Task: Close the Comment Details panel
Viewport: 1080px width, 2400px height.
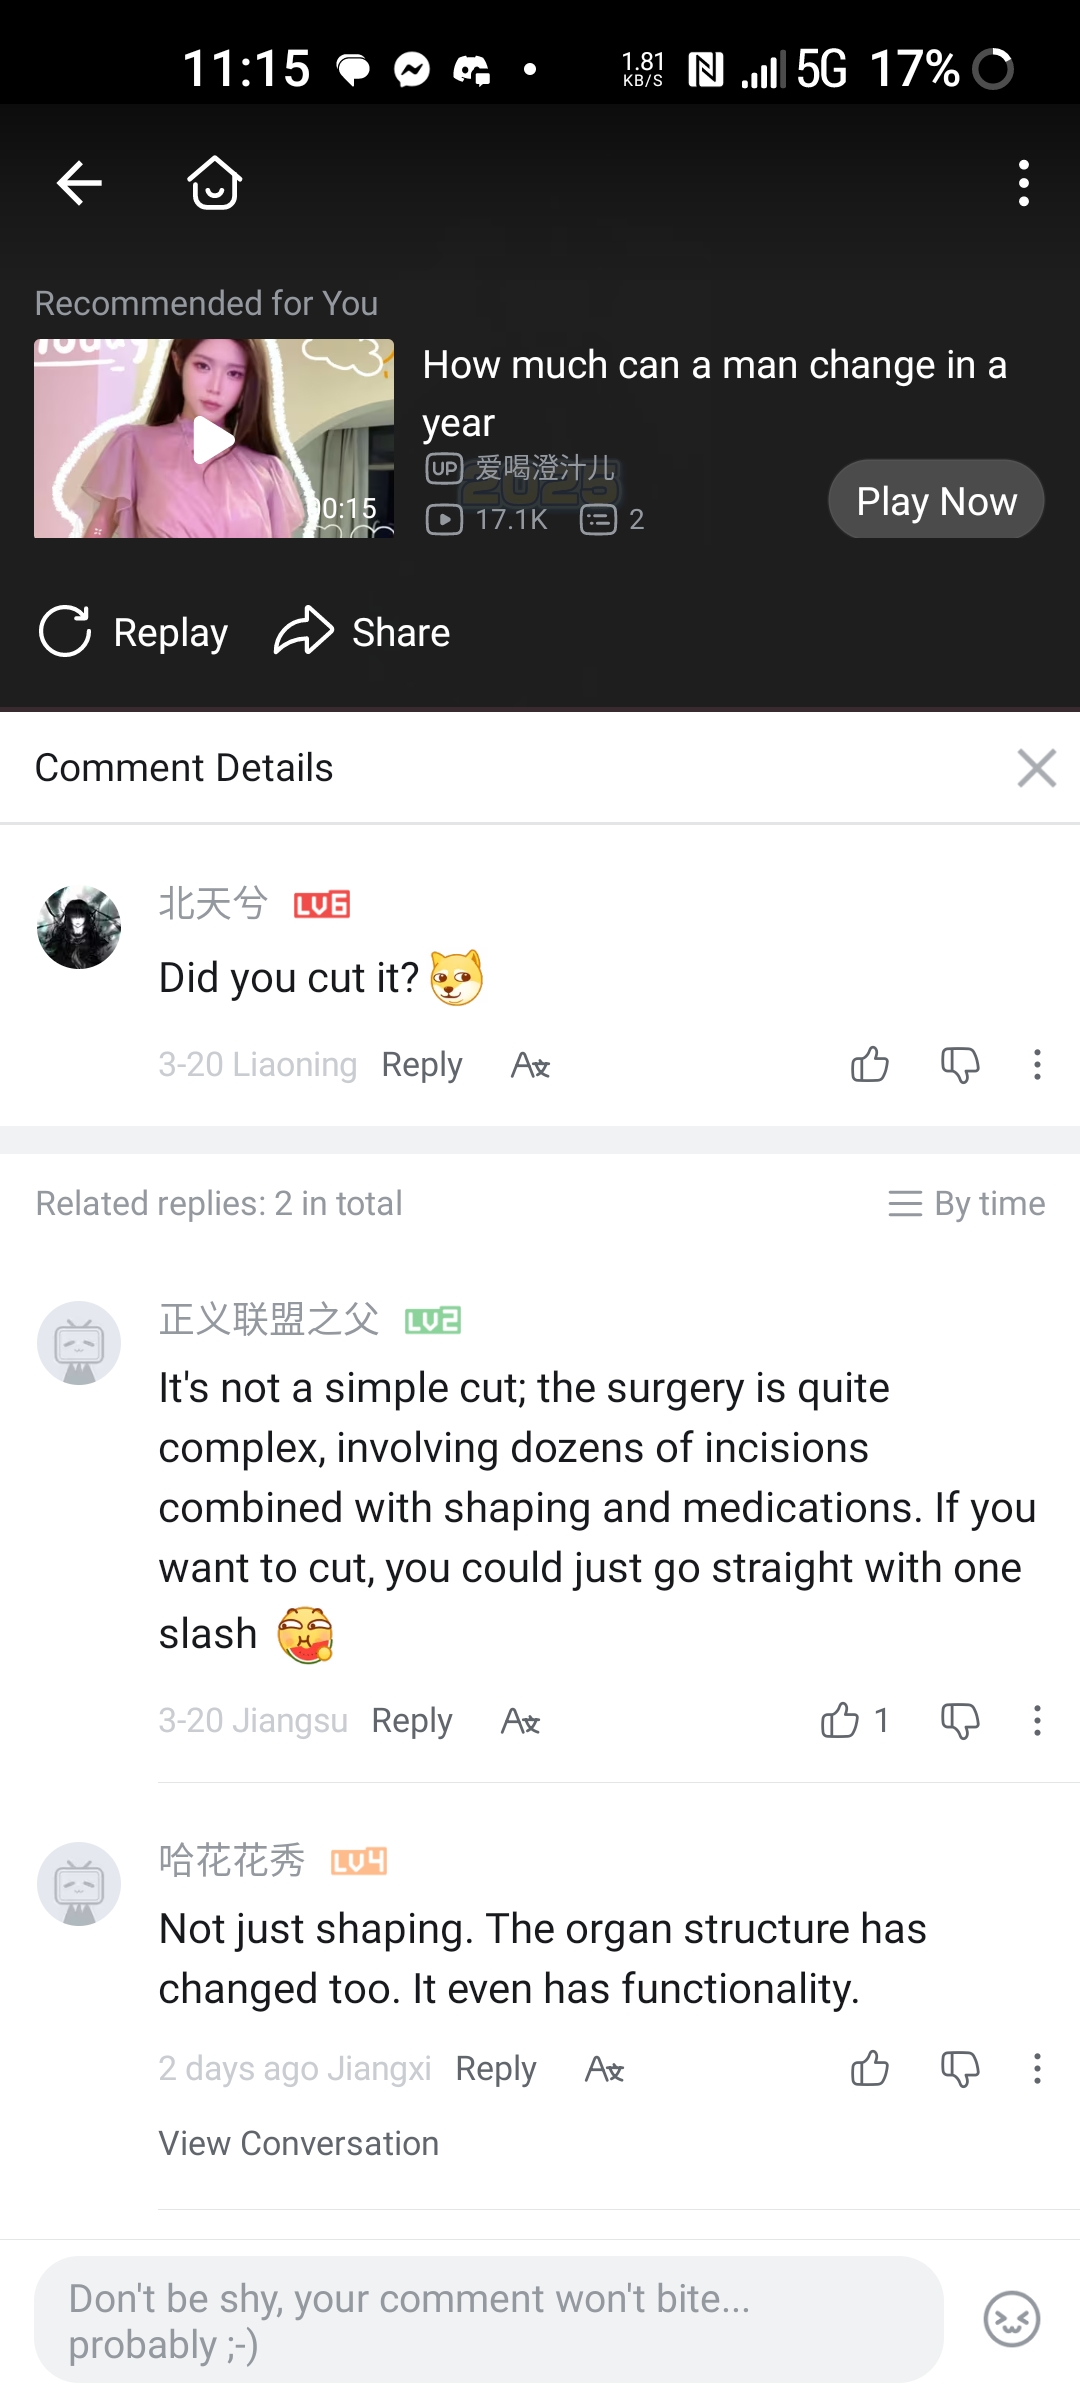Action: (x=1036, y=768)
